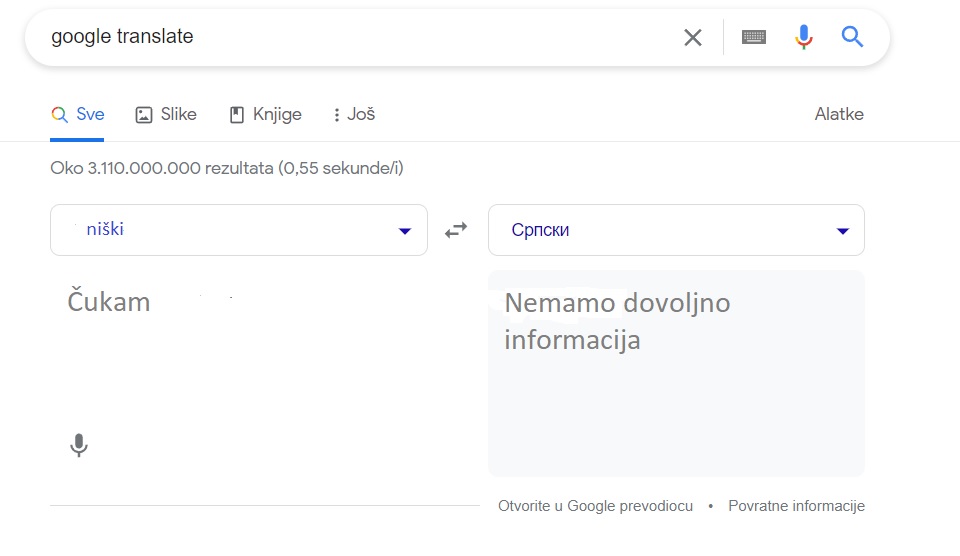Image resolution: width=960 pixels, height=556 pixels.
Task: Click the Povratne informacije link
Action: (x=796, y=506)
